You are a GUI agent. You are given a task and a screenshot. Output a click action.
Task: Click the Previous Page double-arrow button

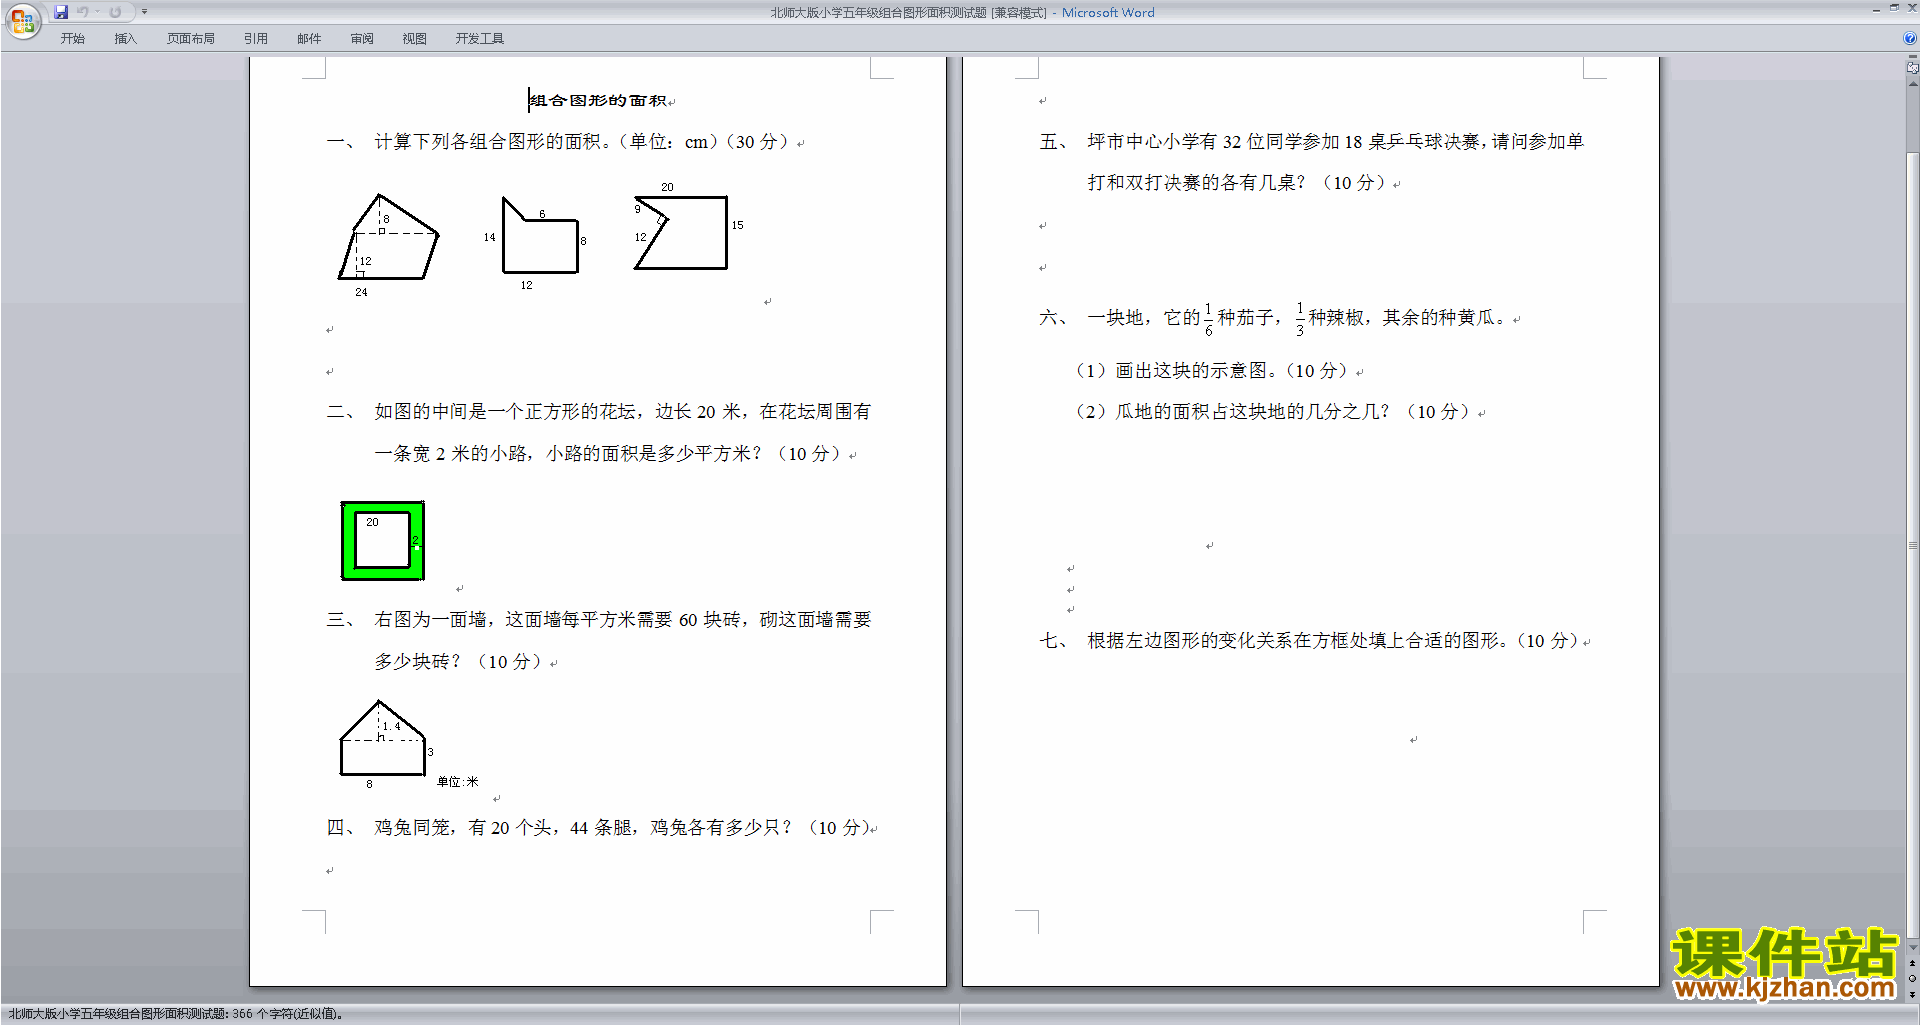point(1912,963)
